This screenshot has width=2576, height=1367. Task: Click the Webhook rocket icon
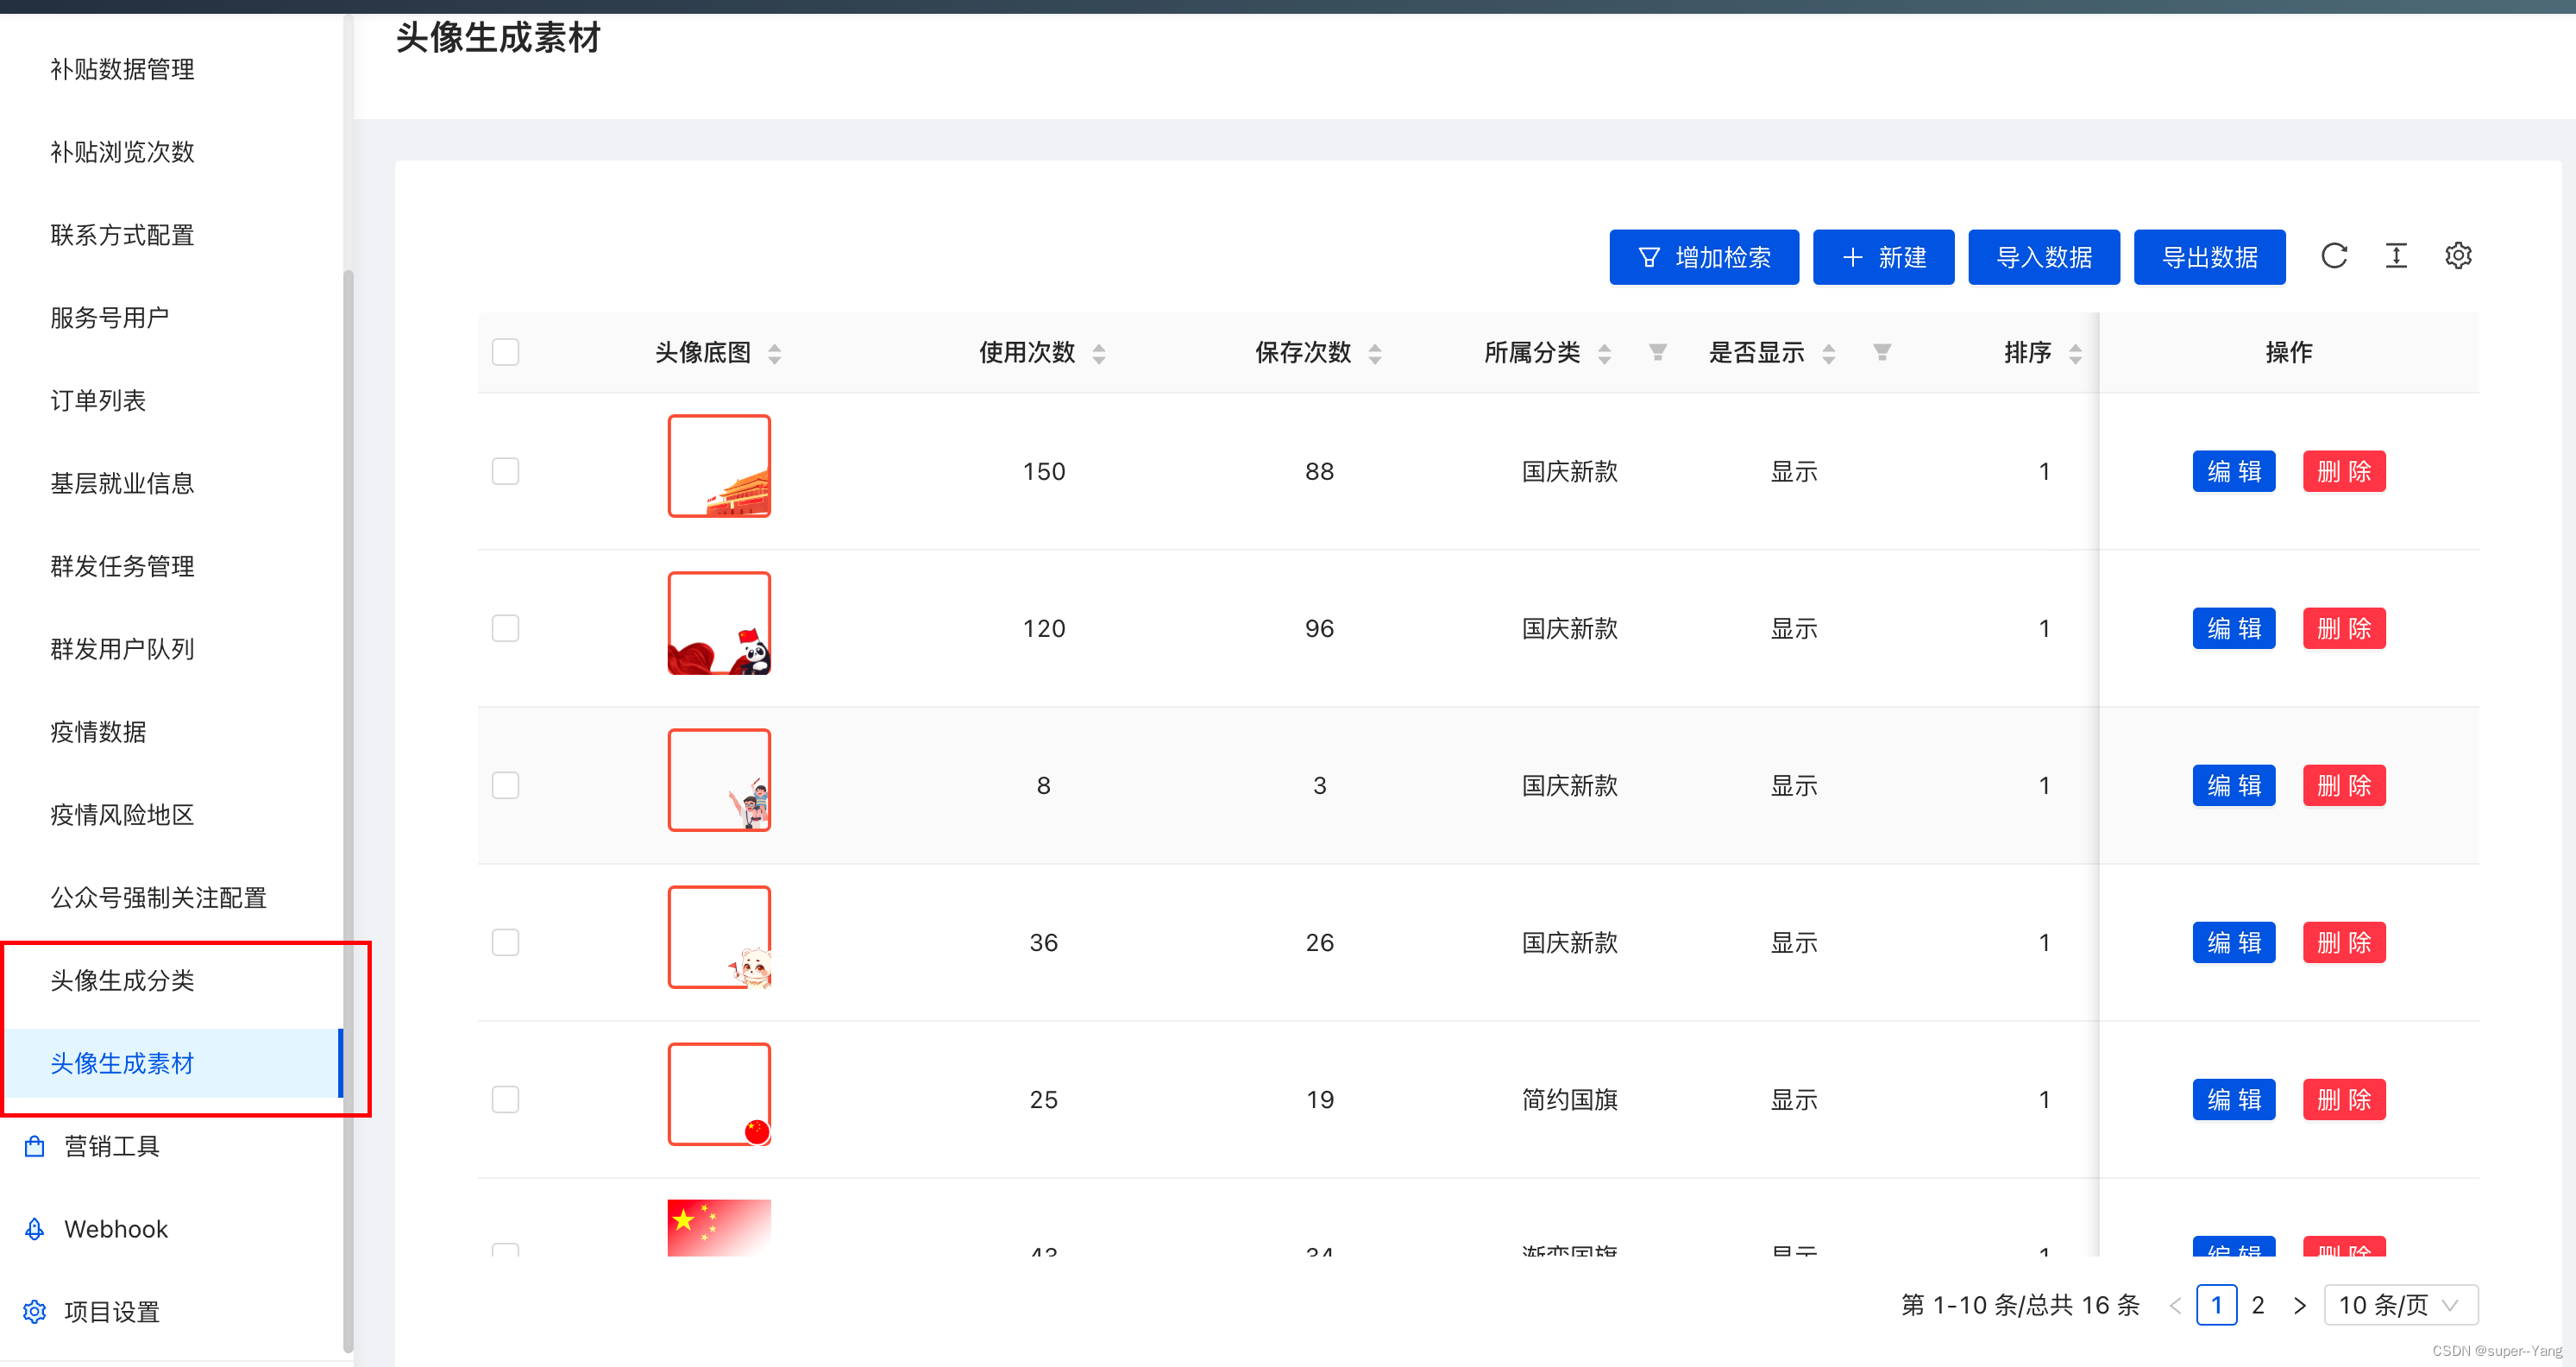(x=35, y=1229)
